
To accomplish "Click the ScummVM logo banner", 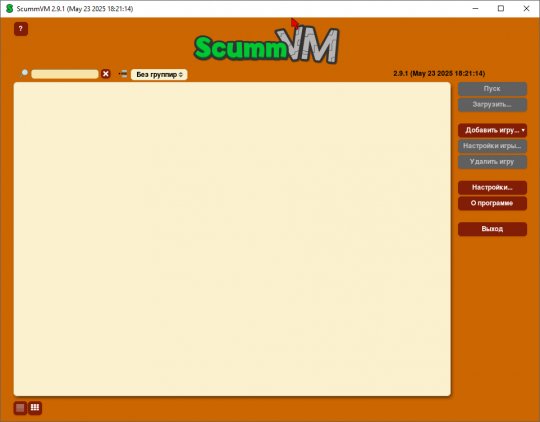I will tap(267, 45).
